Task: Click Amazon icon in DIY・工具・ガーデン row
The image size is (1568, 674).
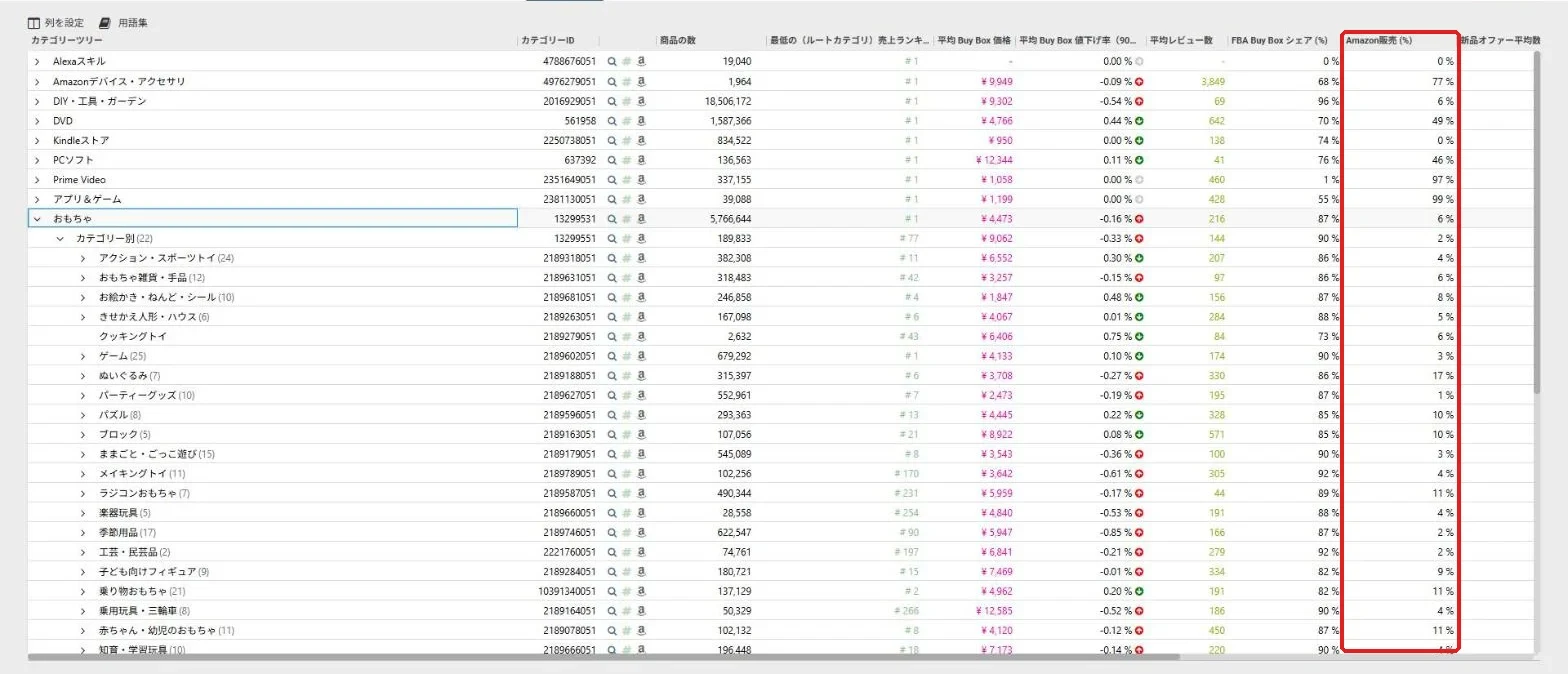Action: pyautogui.click(x=641, y=101)
